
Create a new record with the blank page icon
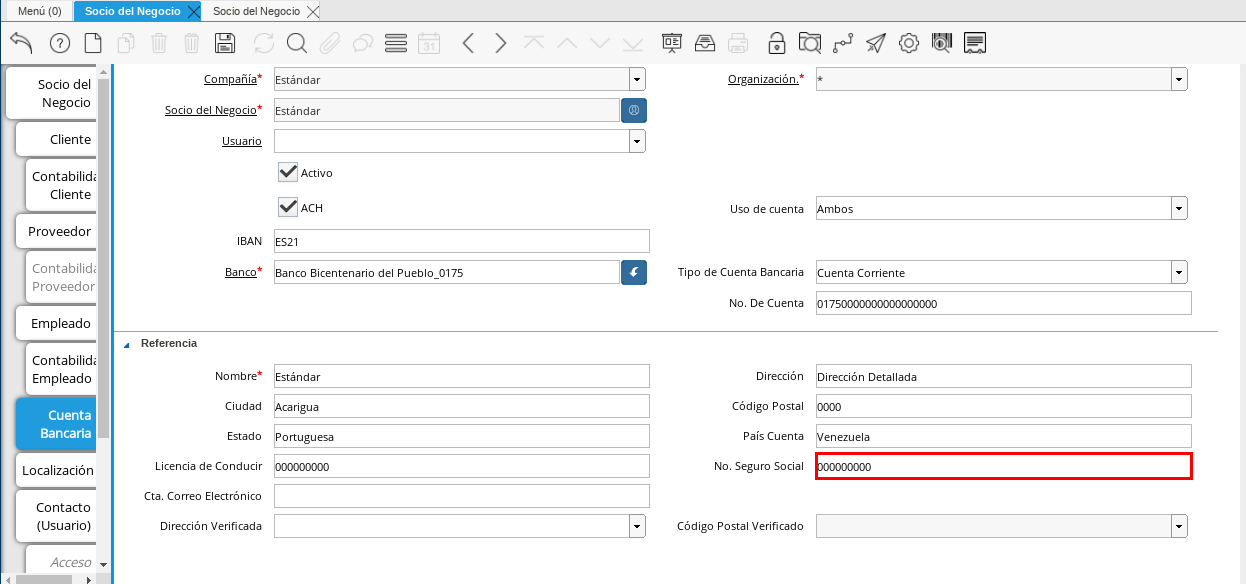point(93,43)
